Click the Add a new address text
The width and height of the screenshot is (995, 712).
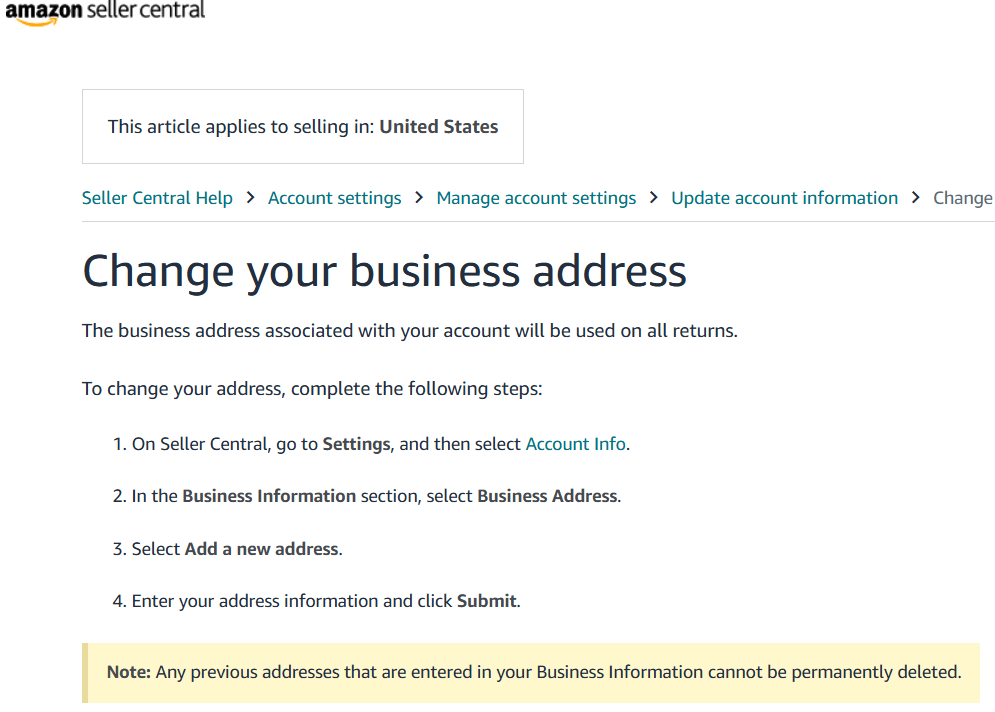pyautogui.click(x=261, y=548)
